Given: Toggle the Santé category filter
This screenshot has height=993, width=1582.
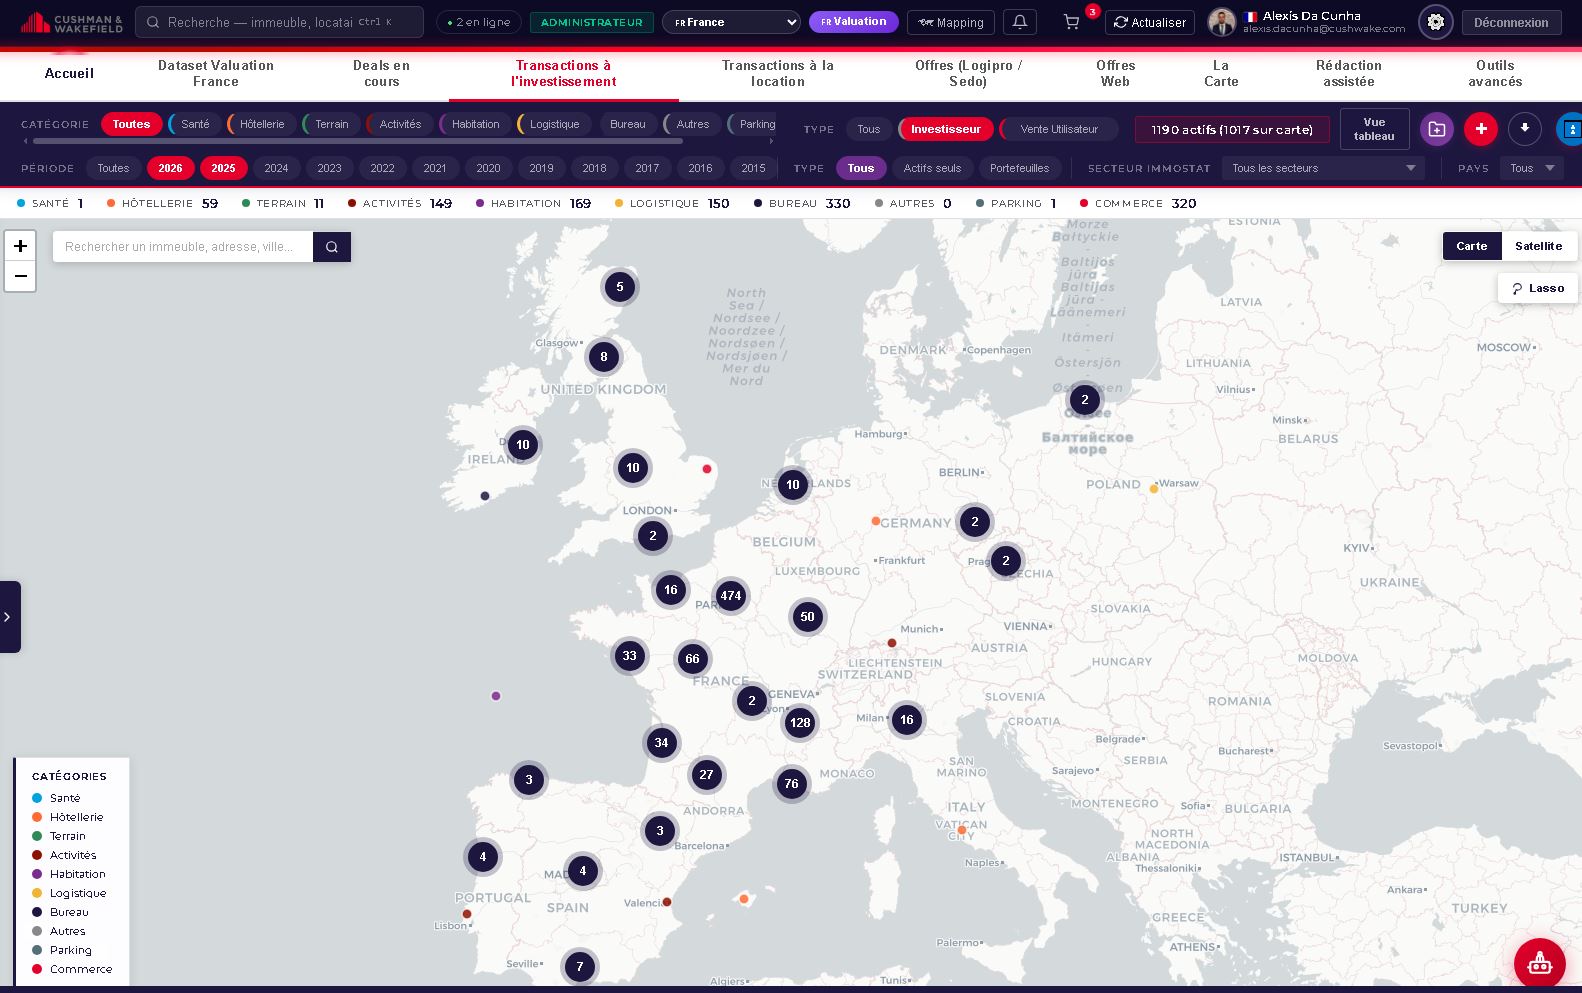Looking at the screenshot, I should [x=195, y=124].
